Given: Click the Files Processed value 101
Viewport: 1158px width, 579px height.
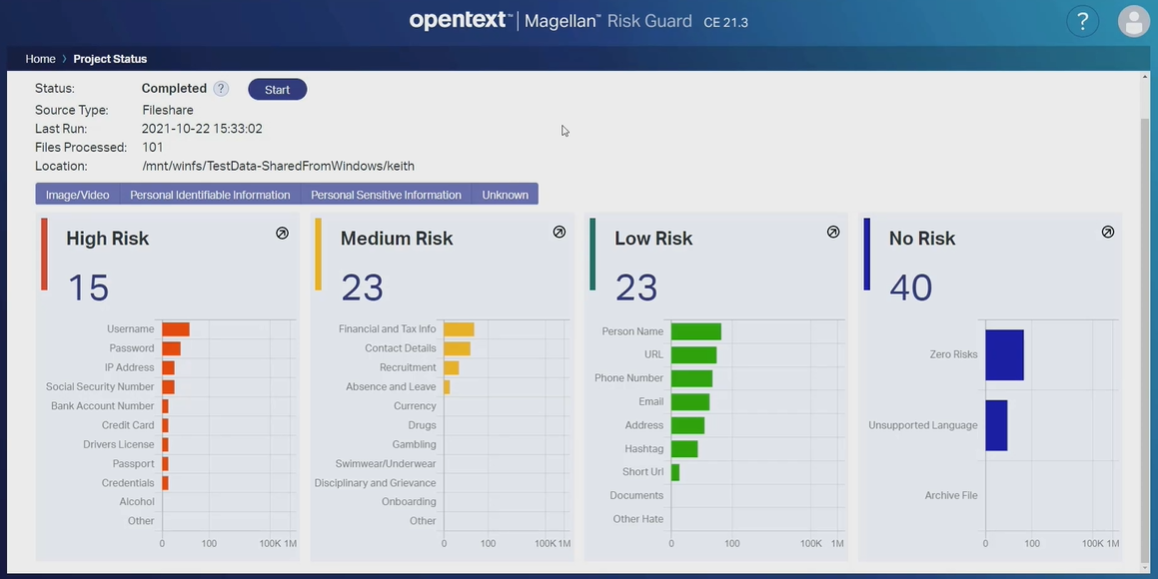Looking at the screenshot, I should pos(153,148).
